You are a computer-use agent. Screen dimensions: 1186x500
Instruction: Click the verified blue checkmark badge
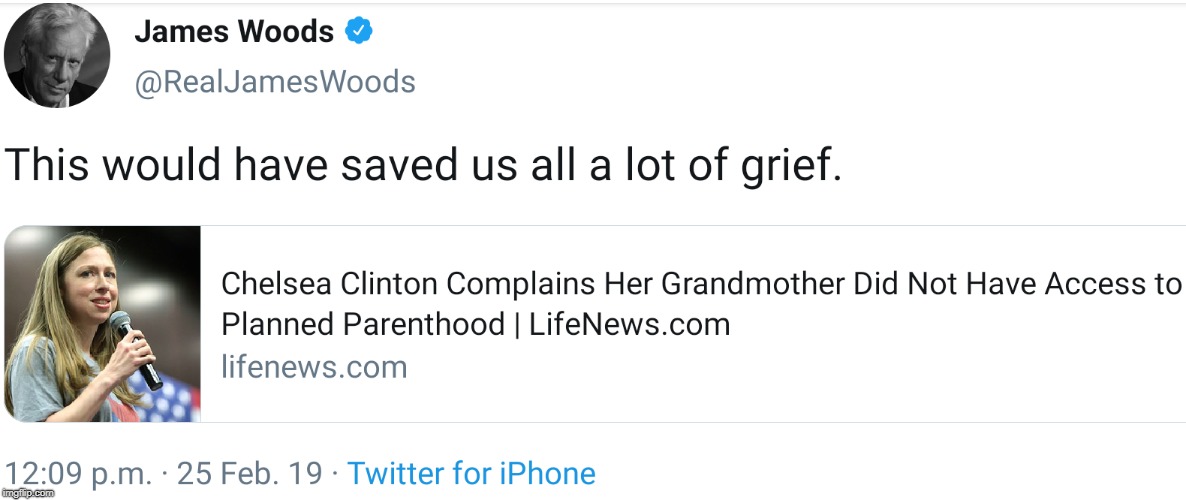click(359, 32)
